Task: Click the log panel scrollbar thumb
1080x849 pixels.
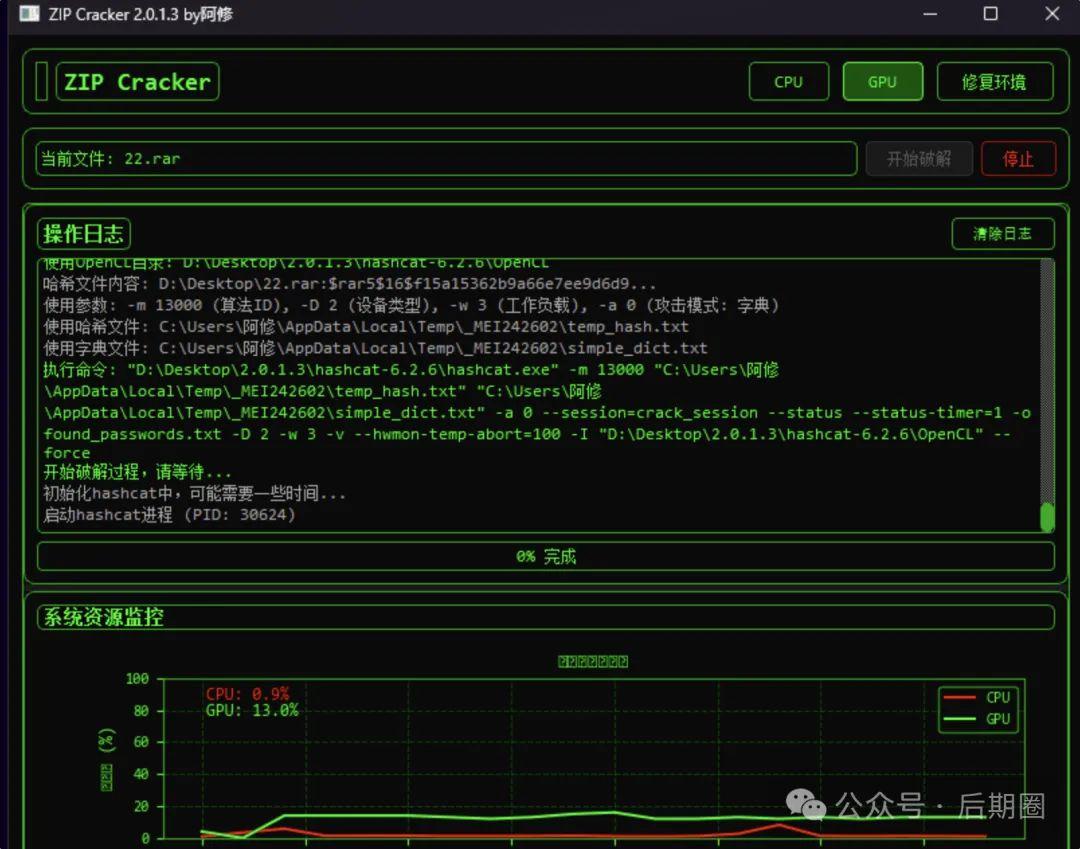Action: click(1047, 517)
